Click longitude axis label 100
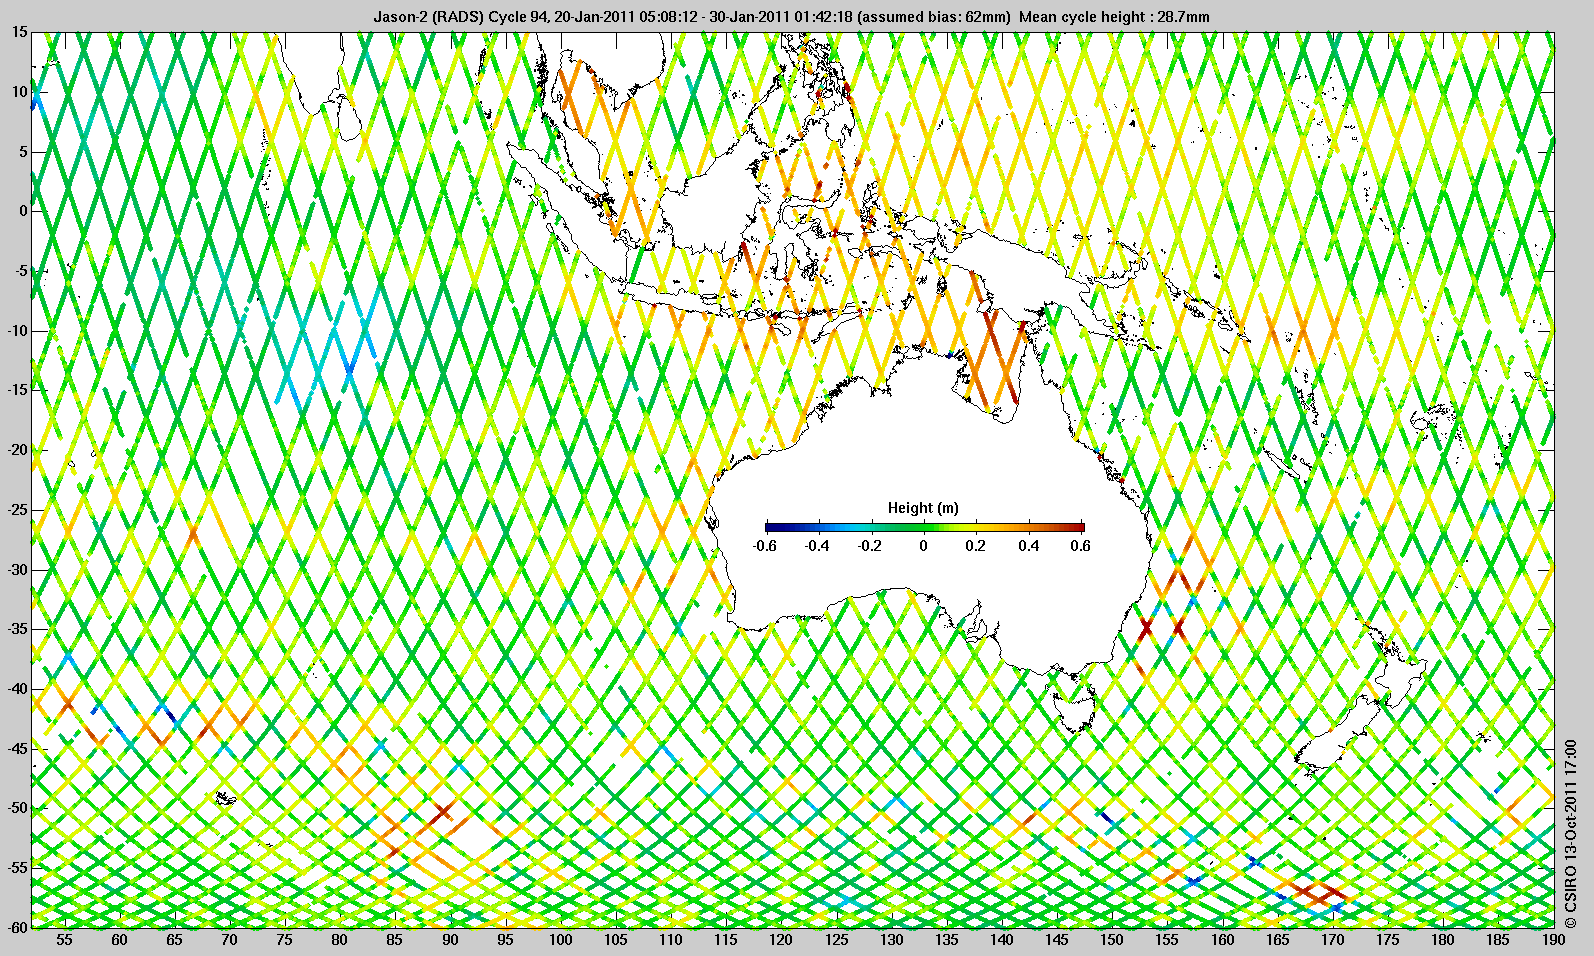Screen dimensions: 1594x956 tap(561, 940)
